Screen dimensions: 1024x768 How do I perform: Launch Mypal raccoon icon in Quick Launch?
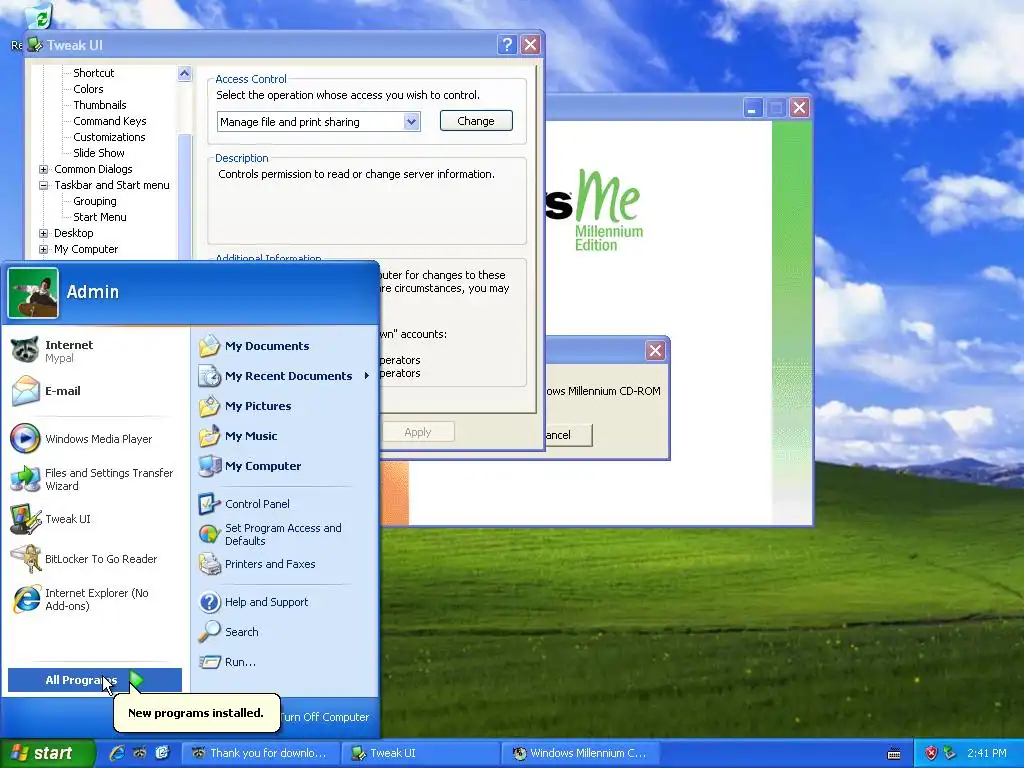point(140,754)
